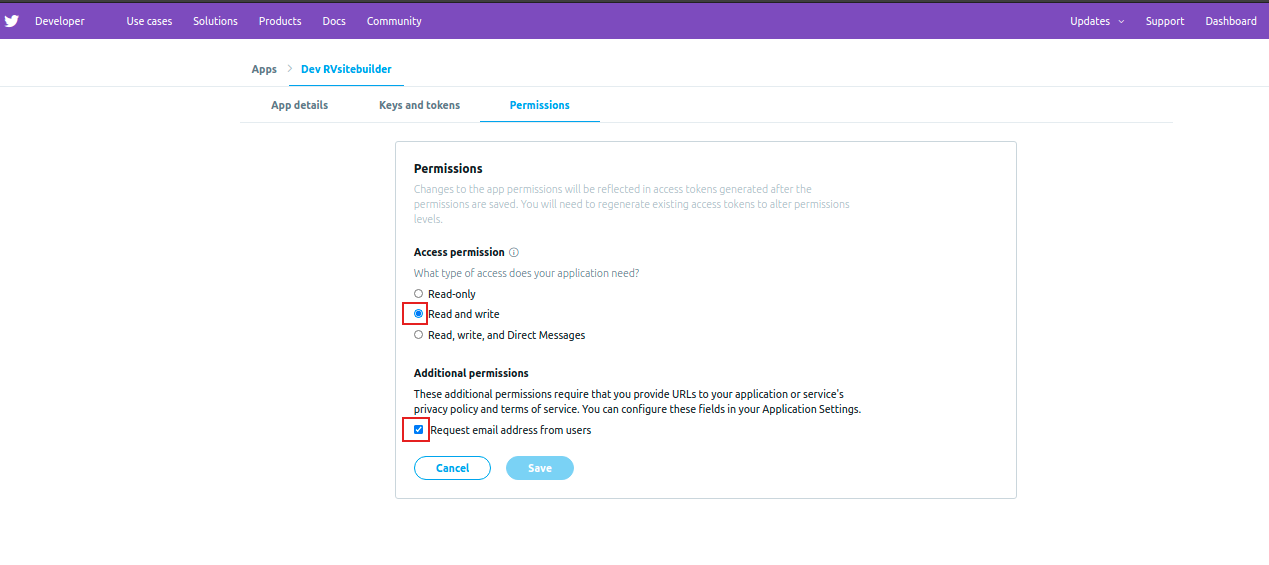1269x565 pixels.
Task: Open the Products menu
Action: [280, 21]
